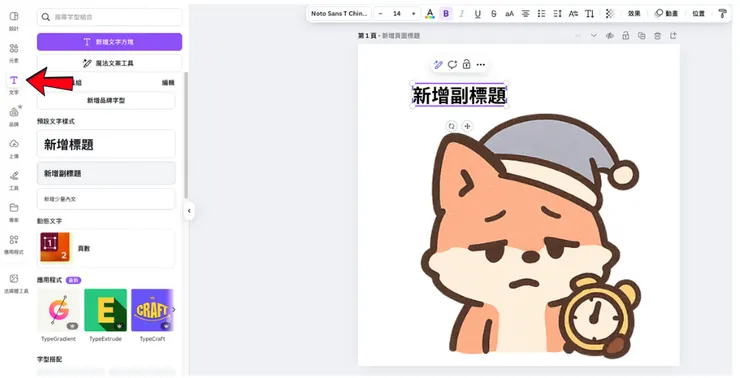Click the magic write icon above the text box

click(x=438, y=65)
